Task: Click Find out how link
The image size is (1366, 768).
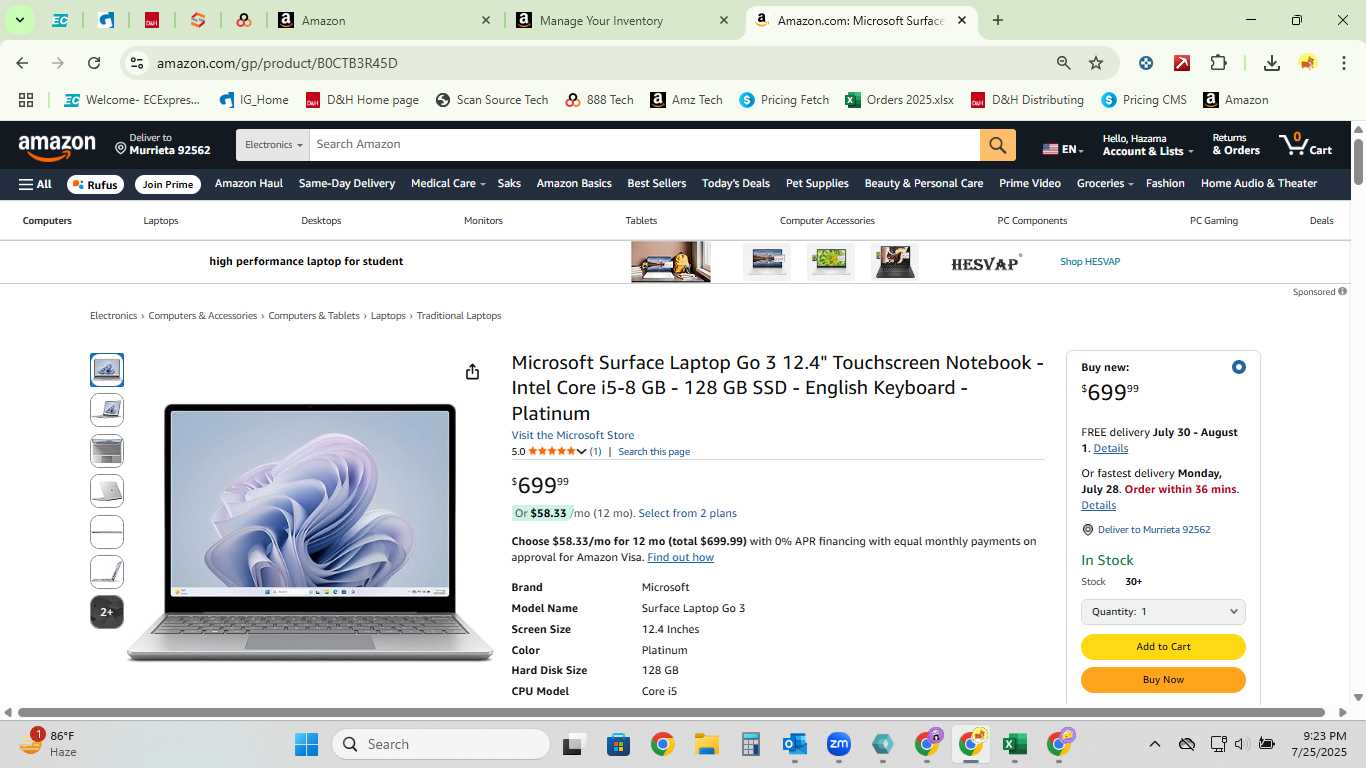Action: [x=680, y=558]
